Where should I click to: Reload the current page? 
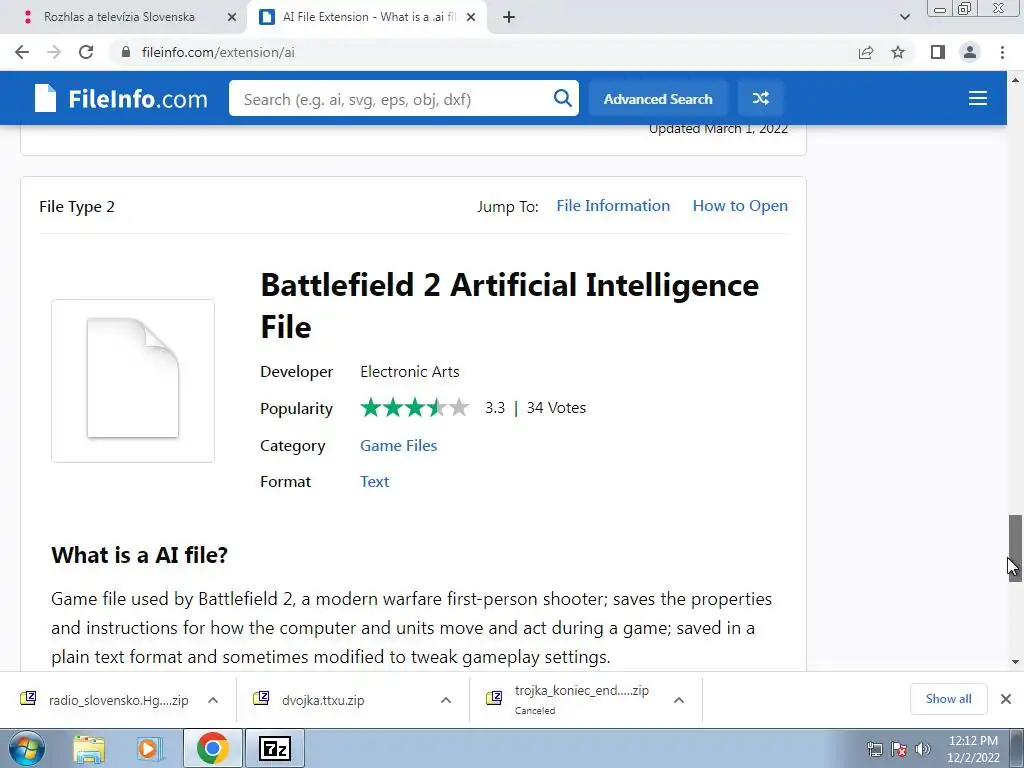click(86, 52)
